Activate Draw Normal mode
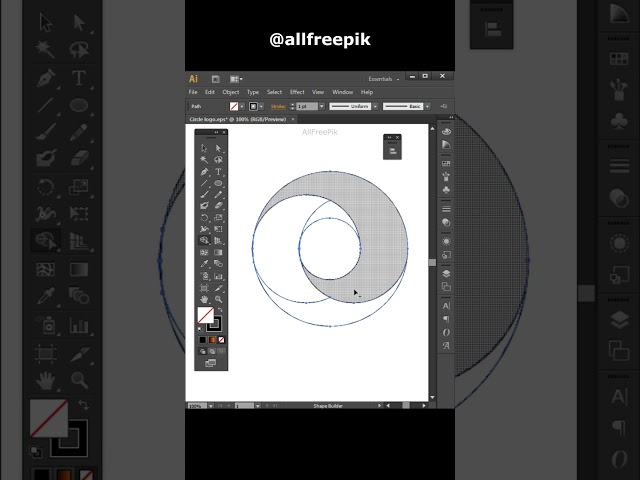This screenshot has height=480, width=640. [202, 351]
